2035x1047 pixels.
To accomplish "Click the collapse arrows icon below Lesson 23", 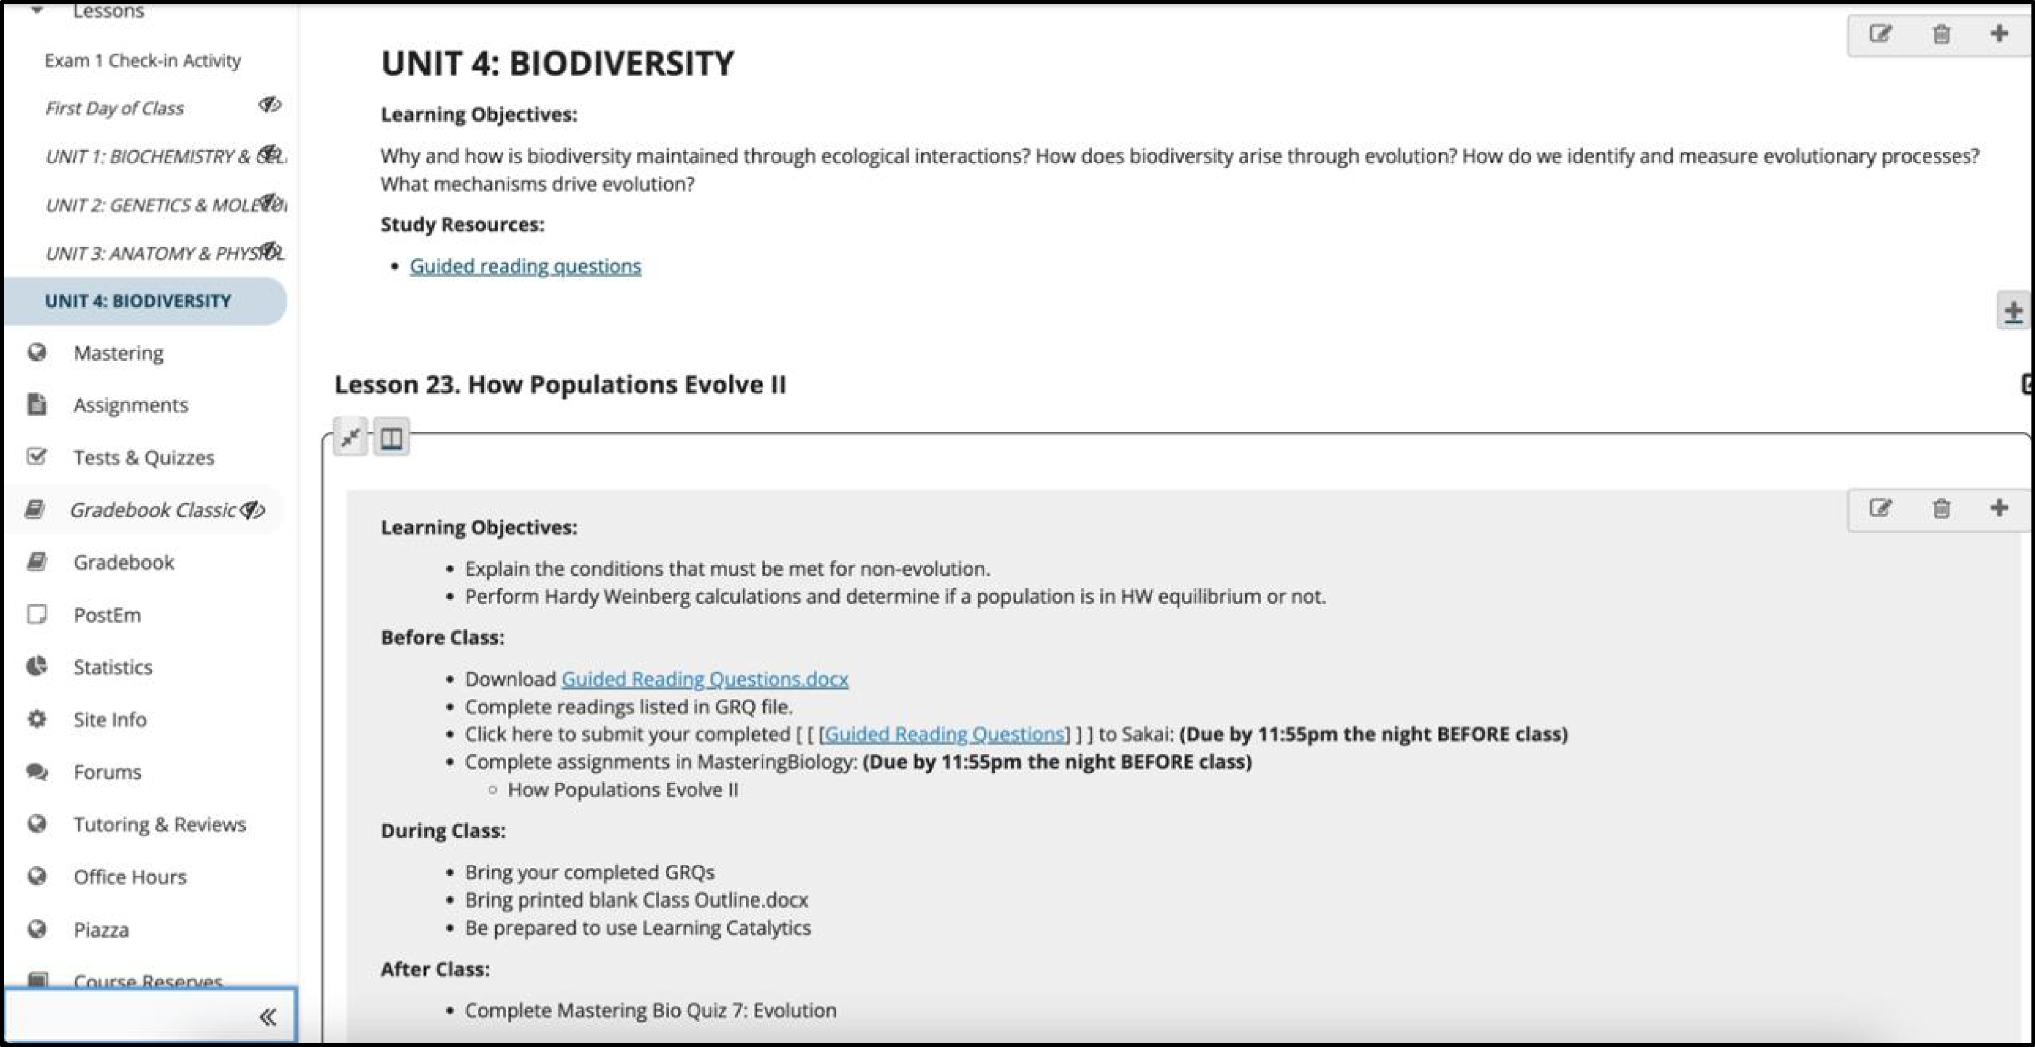I will tap(351, 438).
